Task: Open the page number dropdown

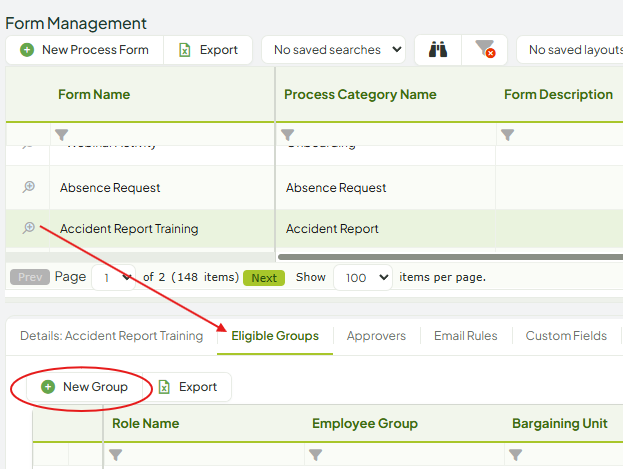Action: pos(114,277)
